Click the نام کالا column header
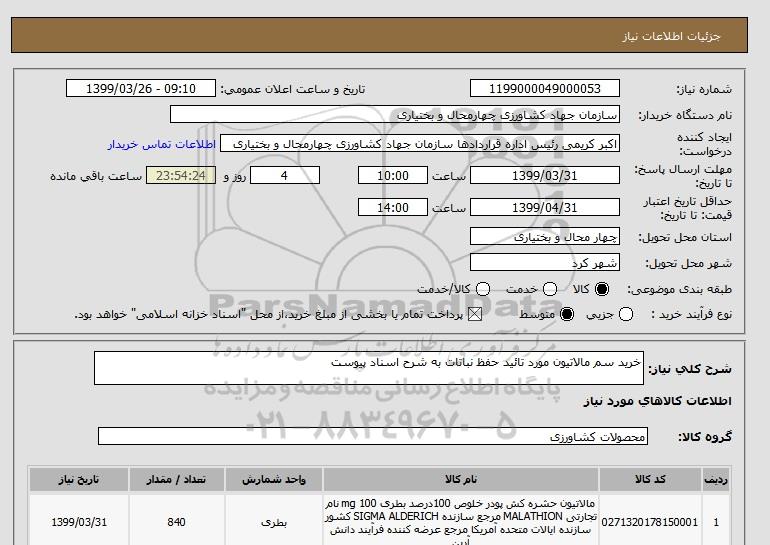Image resolution: width=770 pixels, height=545 pixels. tap(461, 479)
